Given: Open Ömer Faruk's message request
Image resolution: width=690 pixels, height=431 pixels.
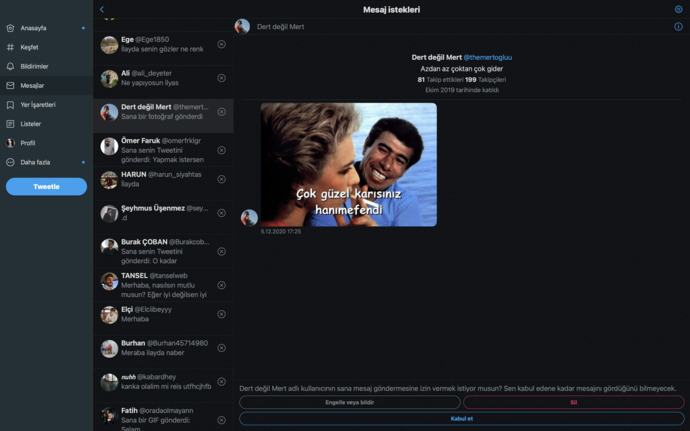Looking at the screenshot, I should [x=163, y=151].
